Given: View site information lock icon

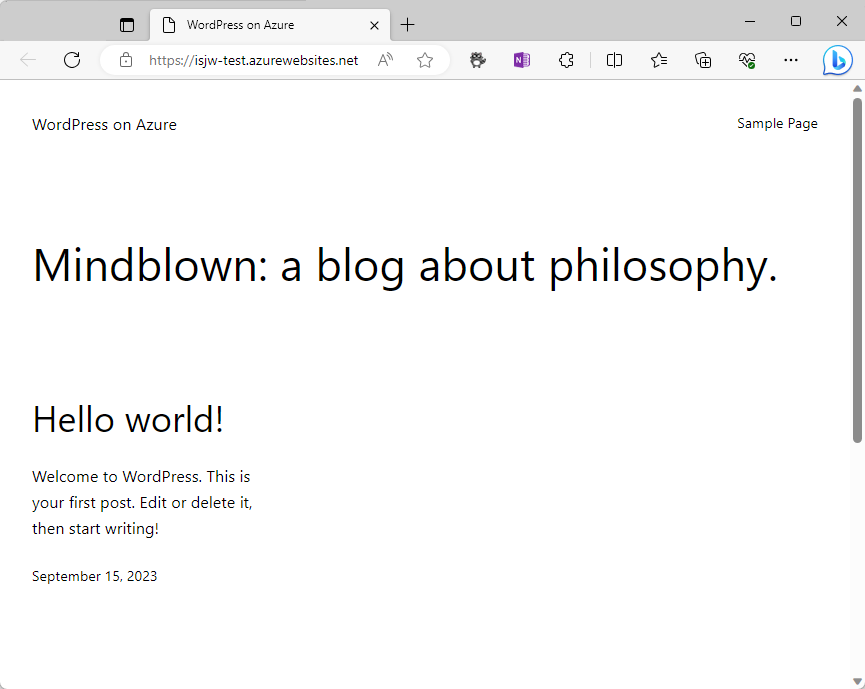Looking at the screenshot, I should point(126,60).
